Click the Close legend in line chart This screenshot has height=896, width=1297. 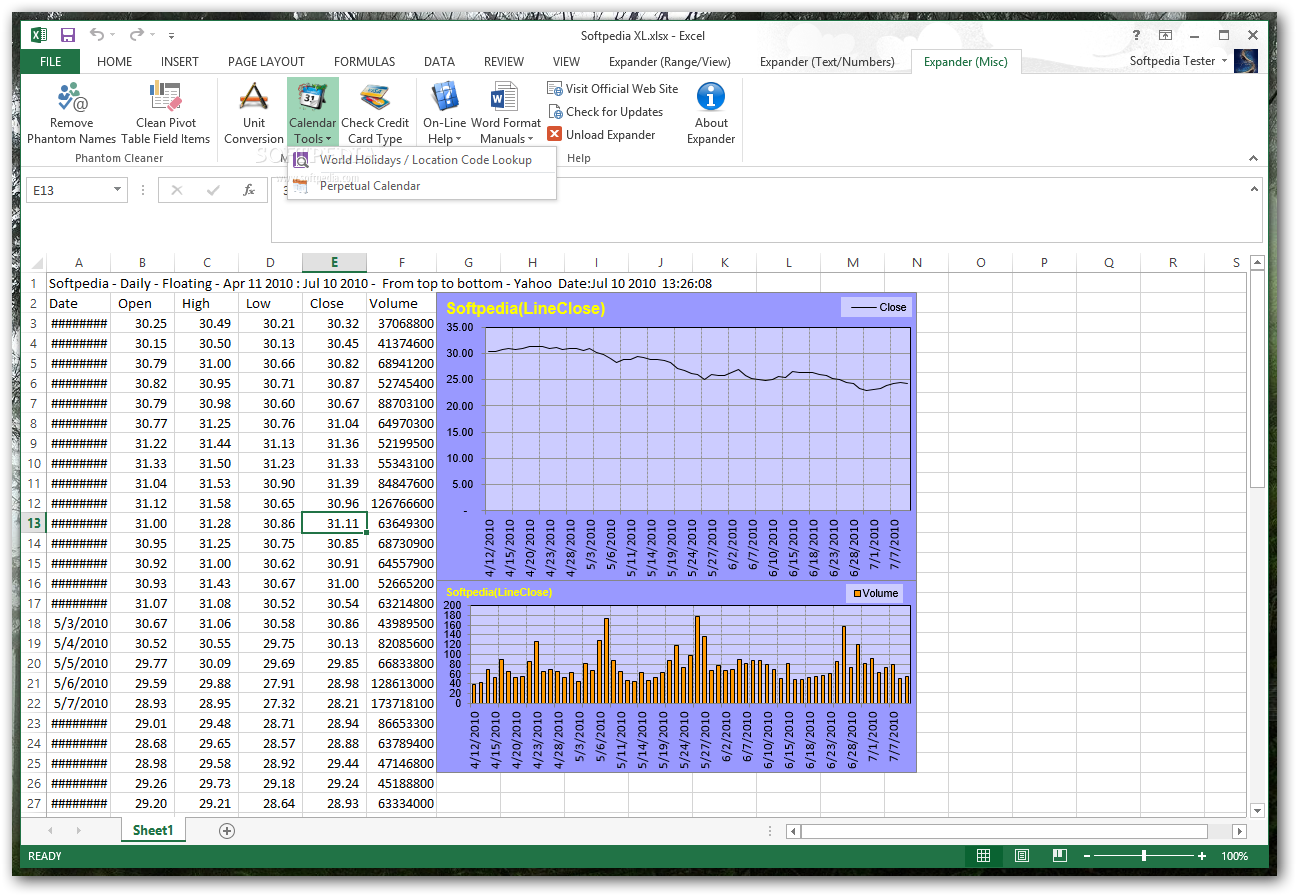click(876, 307)
